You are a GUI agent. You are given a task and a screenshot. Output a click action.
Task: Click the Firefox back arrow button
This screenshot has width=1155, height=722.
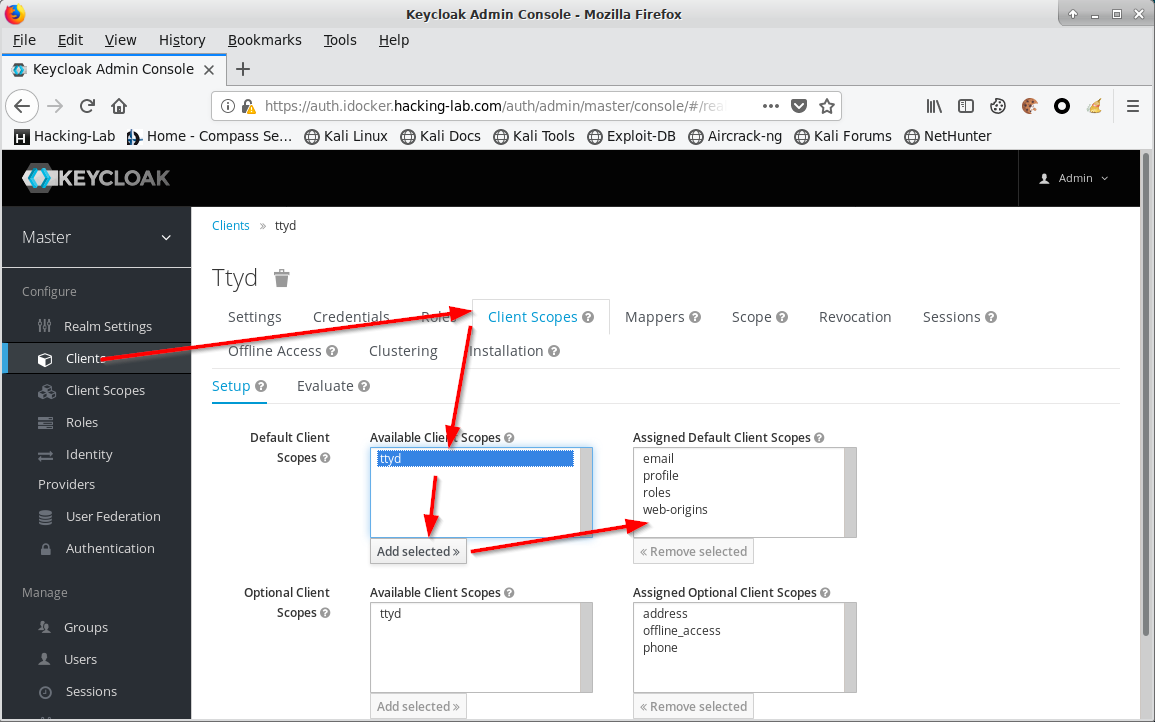pos(22,106)
